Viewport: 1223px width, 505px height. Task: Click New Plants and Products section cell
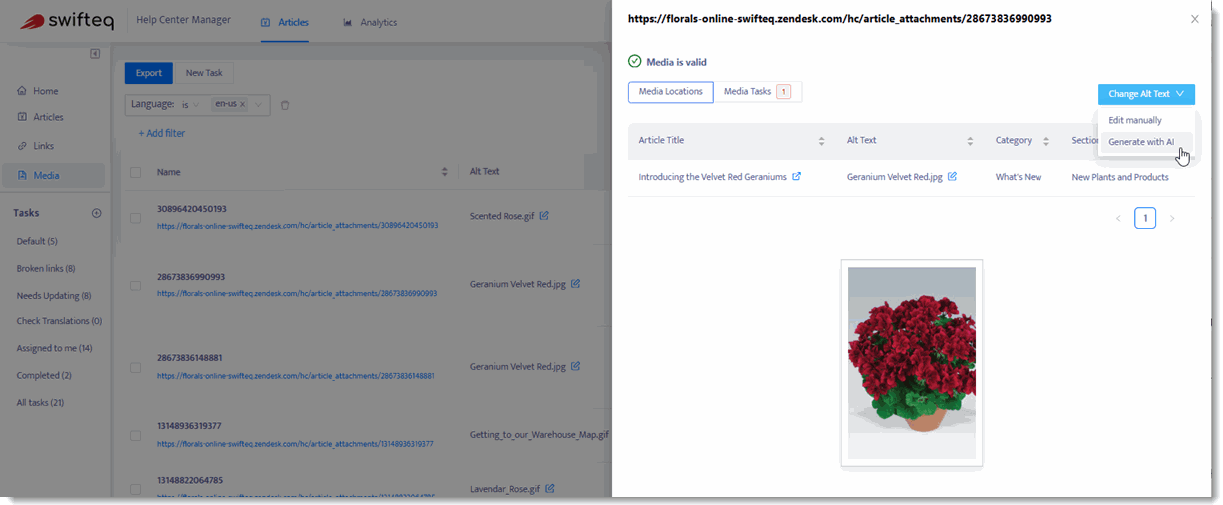pyautogui.click(x=1120, y=177)
